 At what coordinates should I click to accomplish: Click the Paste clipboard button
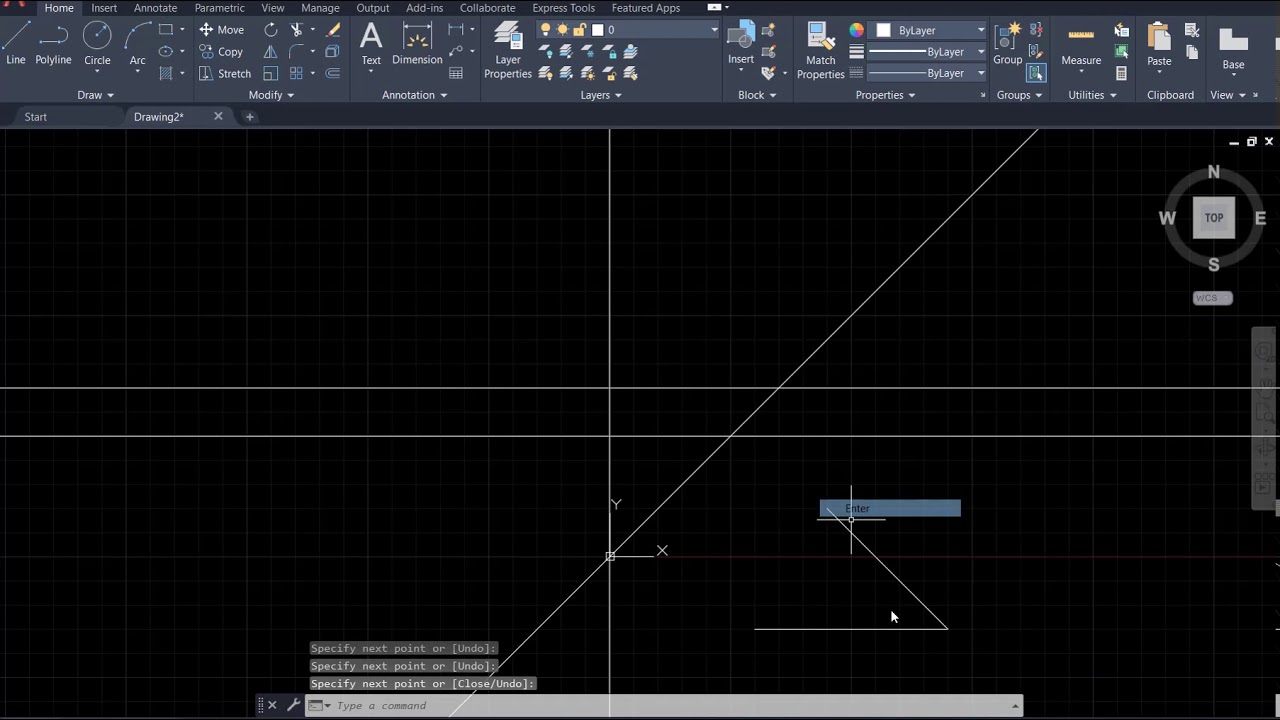(1159, 44)
